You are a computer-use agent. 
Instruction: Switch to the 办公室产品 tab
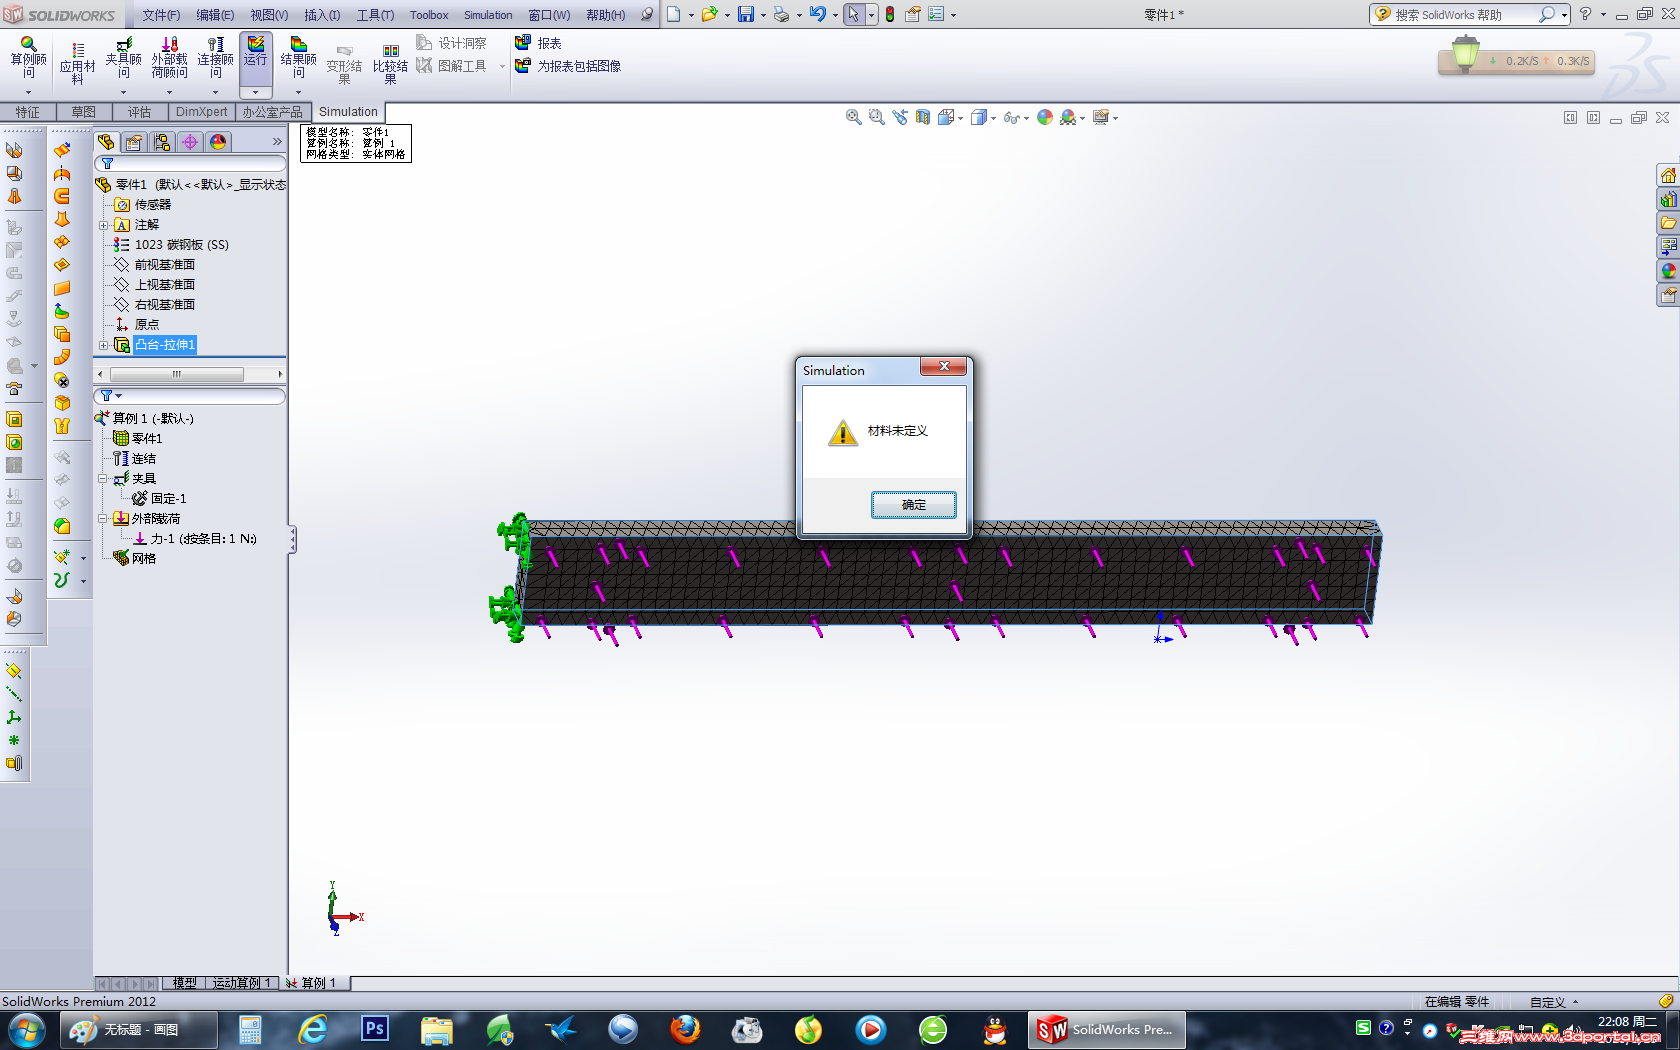[272, 112]
